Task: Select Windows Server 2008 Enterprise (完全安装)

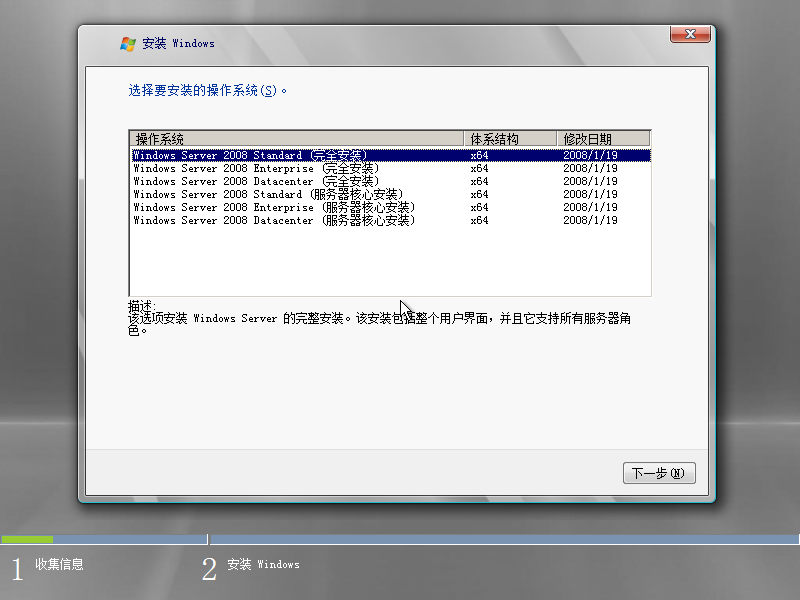Action: [x=250, y=168]
